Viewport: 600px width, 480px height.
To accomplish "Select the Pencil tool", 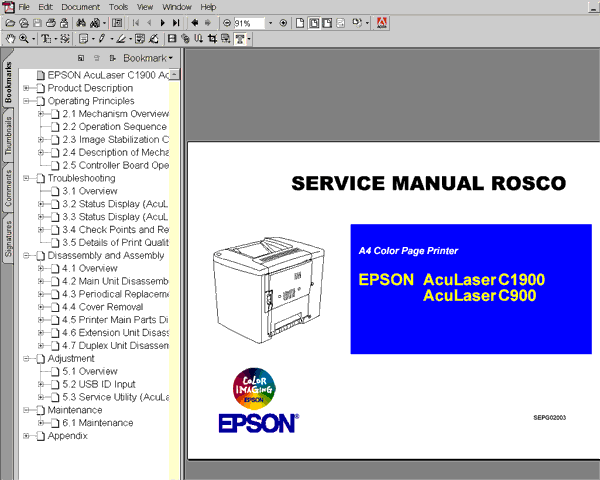I will click(102, 39).
